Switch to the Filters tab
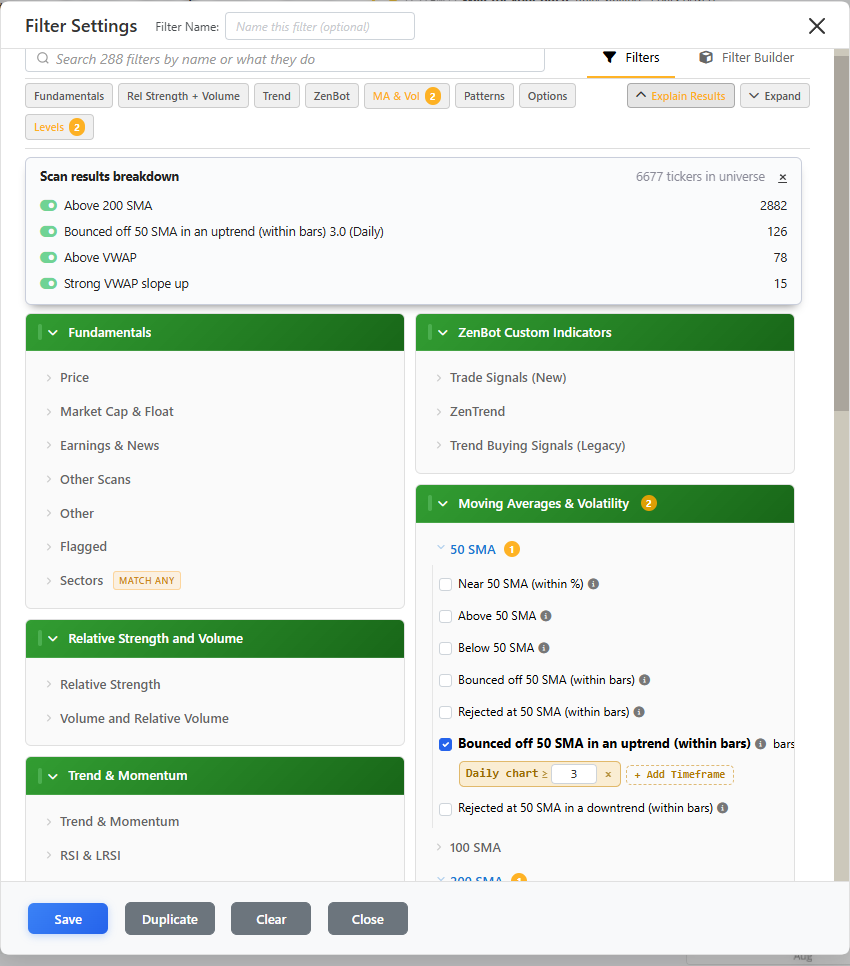This screenshot has height=966, width=850. [631, 58]
